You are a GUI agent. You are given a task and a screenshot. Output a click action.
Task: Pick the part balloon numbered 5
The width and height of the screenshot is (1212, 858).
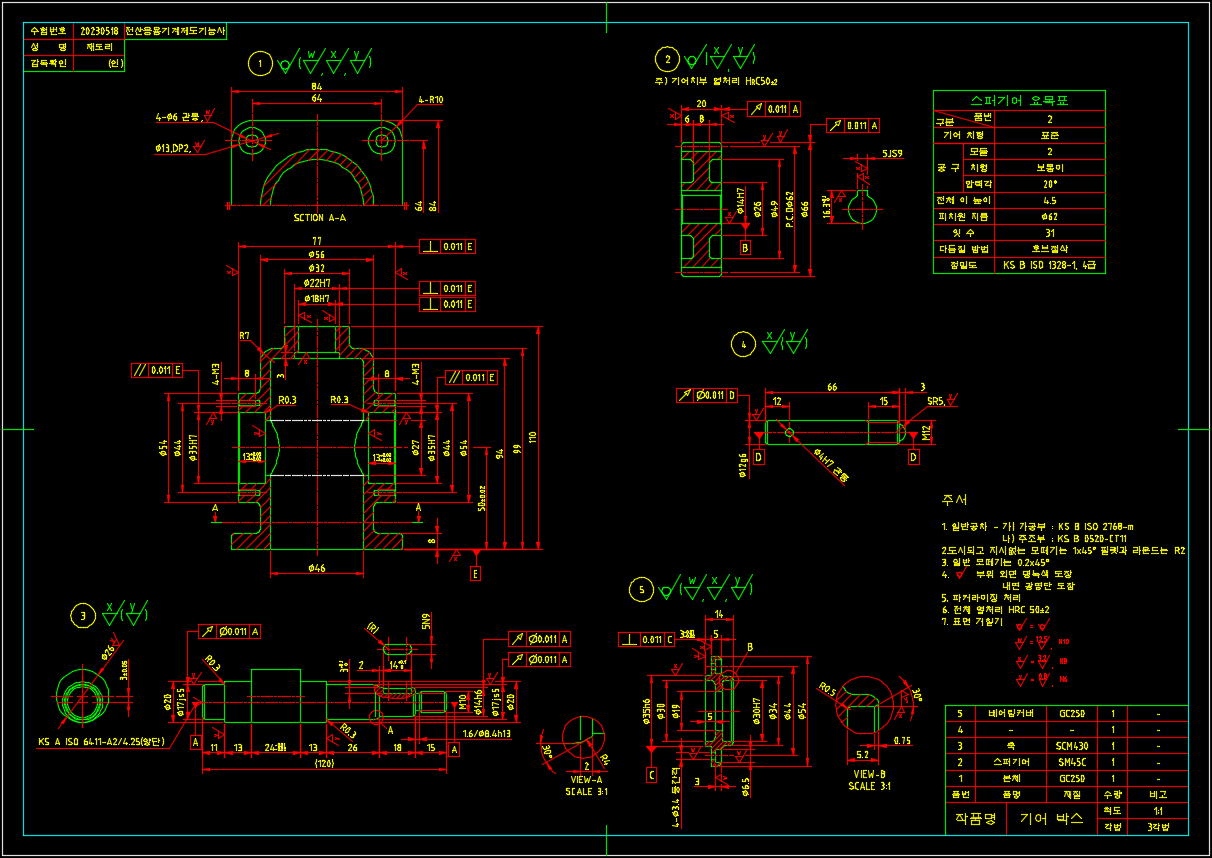[640, 590]
